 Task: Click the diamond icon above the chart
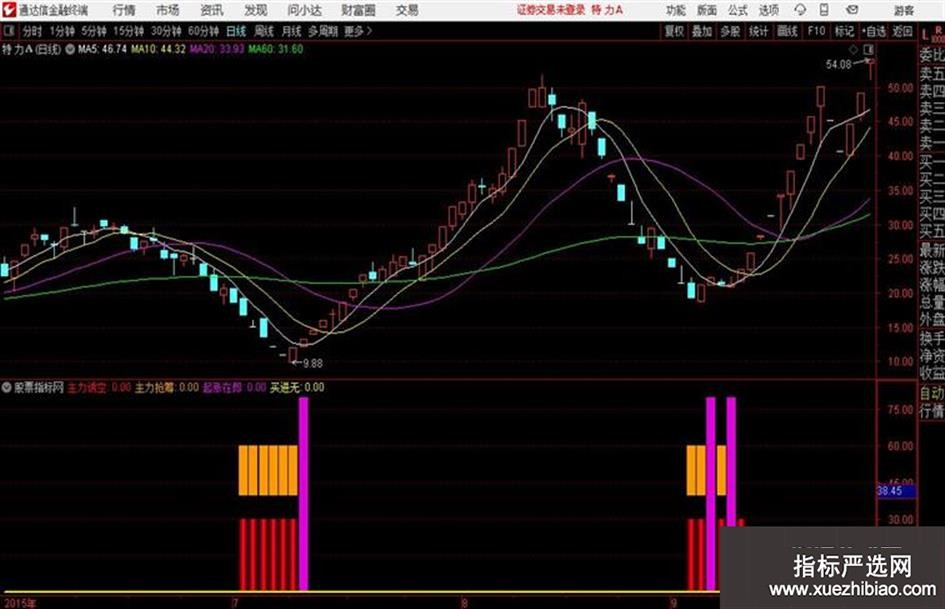point(854,49)
